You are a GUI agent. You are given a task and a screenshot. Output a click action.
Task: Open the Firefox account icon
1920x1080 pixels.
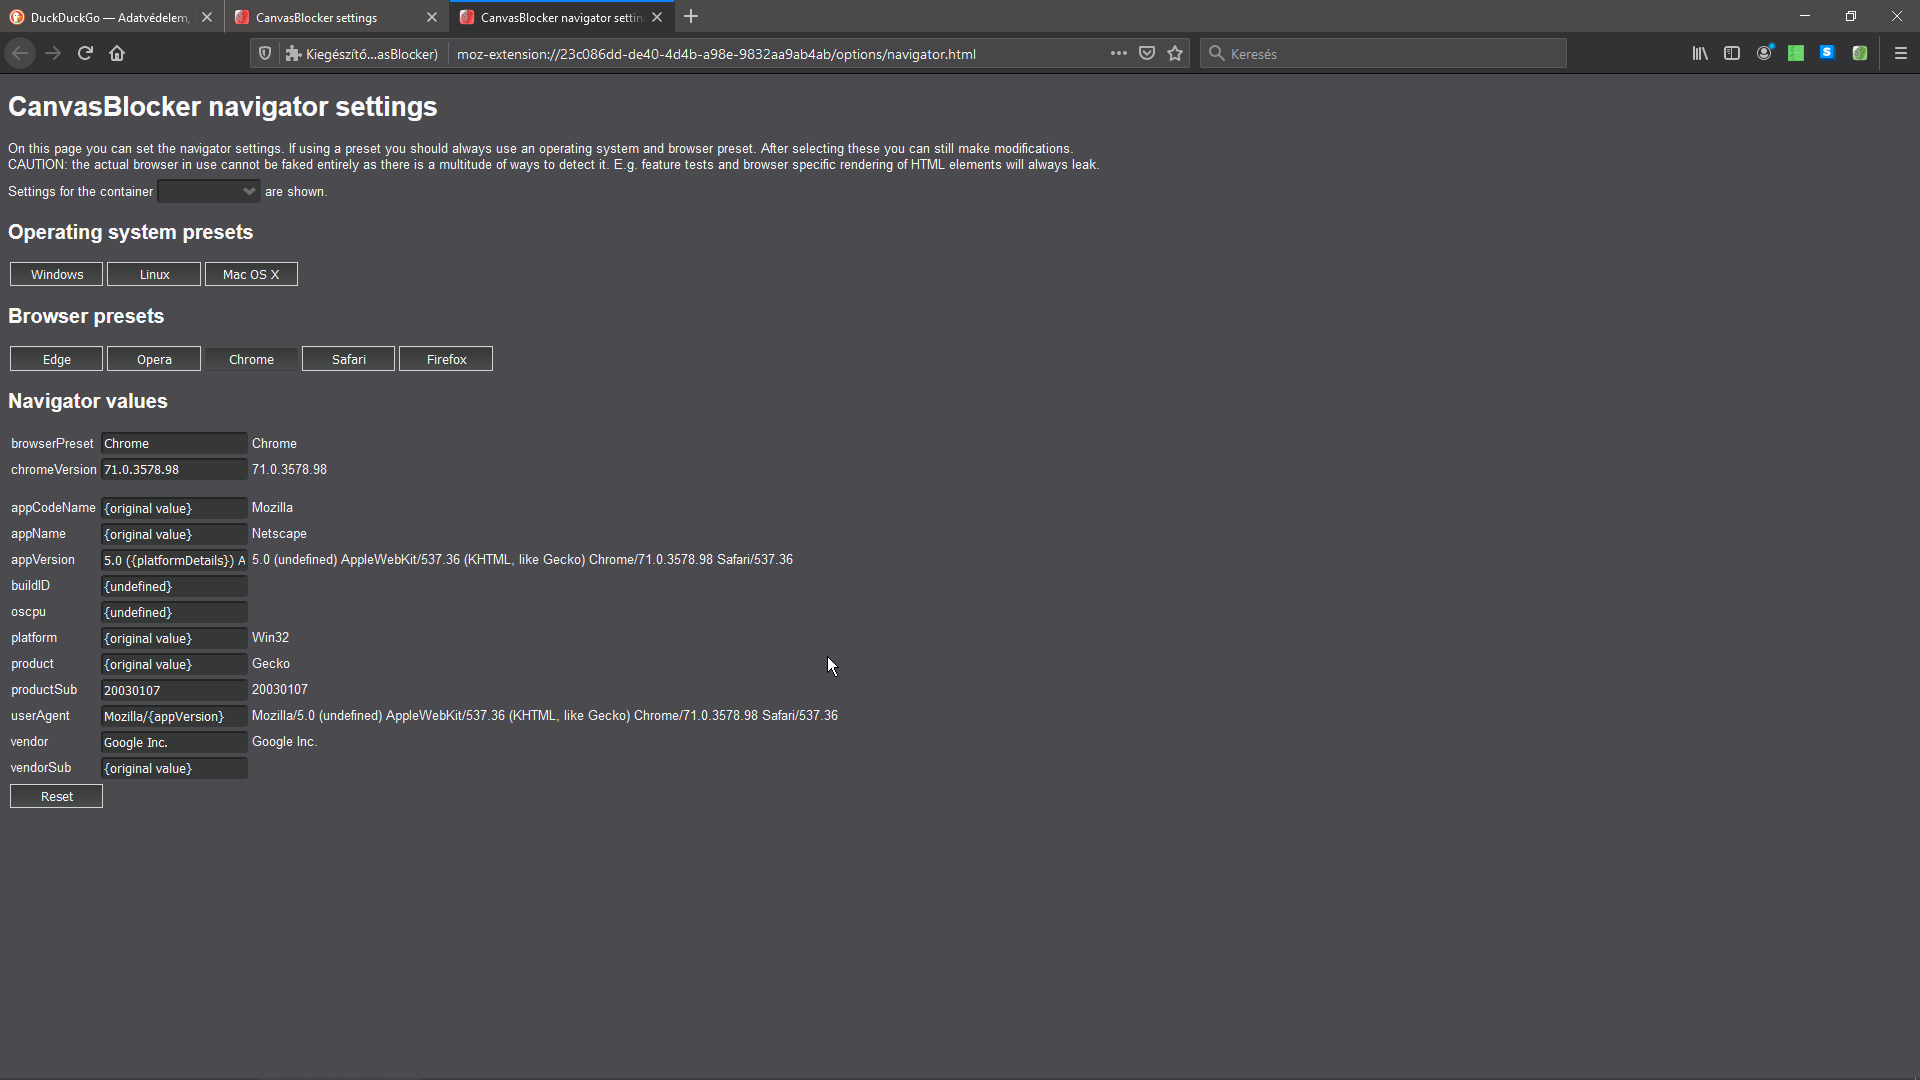tap(1764, 53)
